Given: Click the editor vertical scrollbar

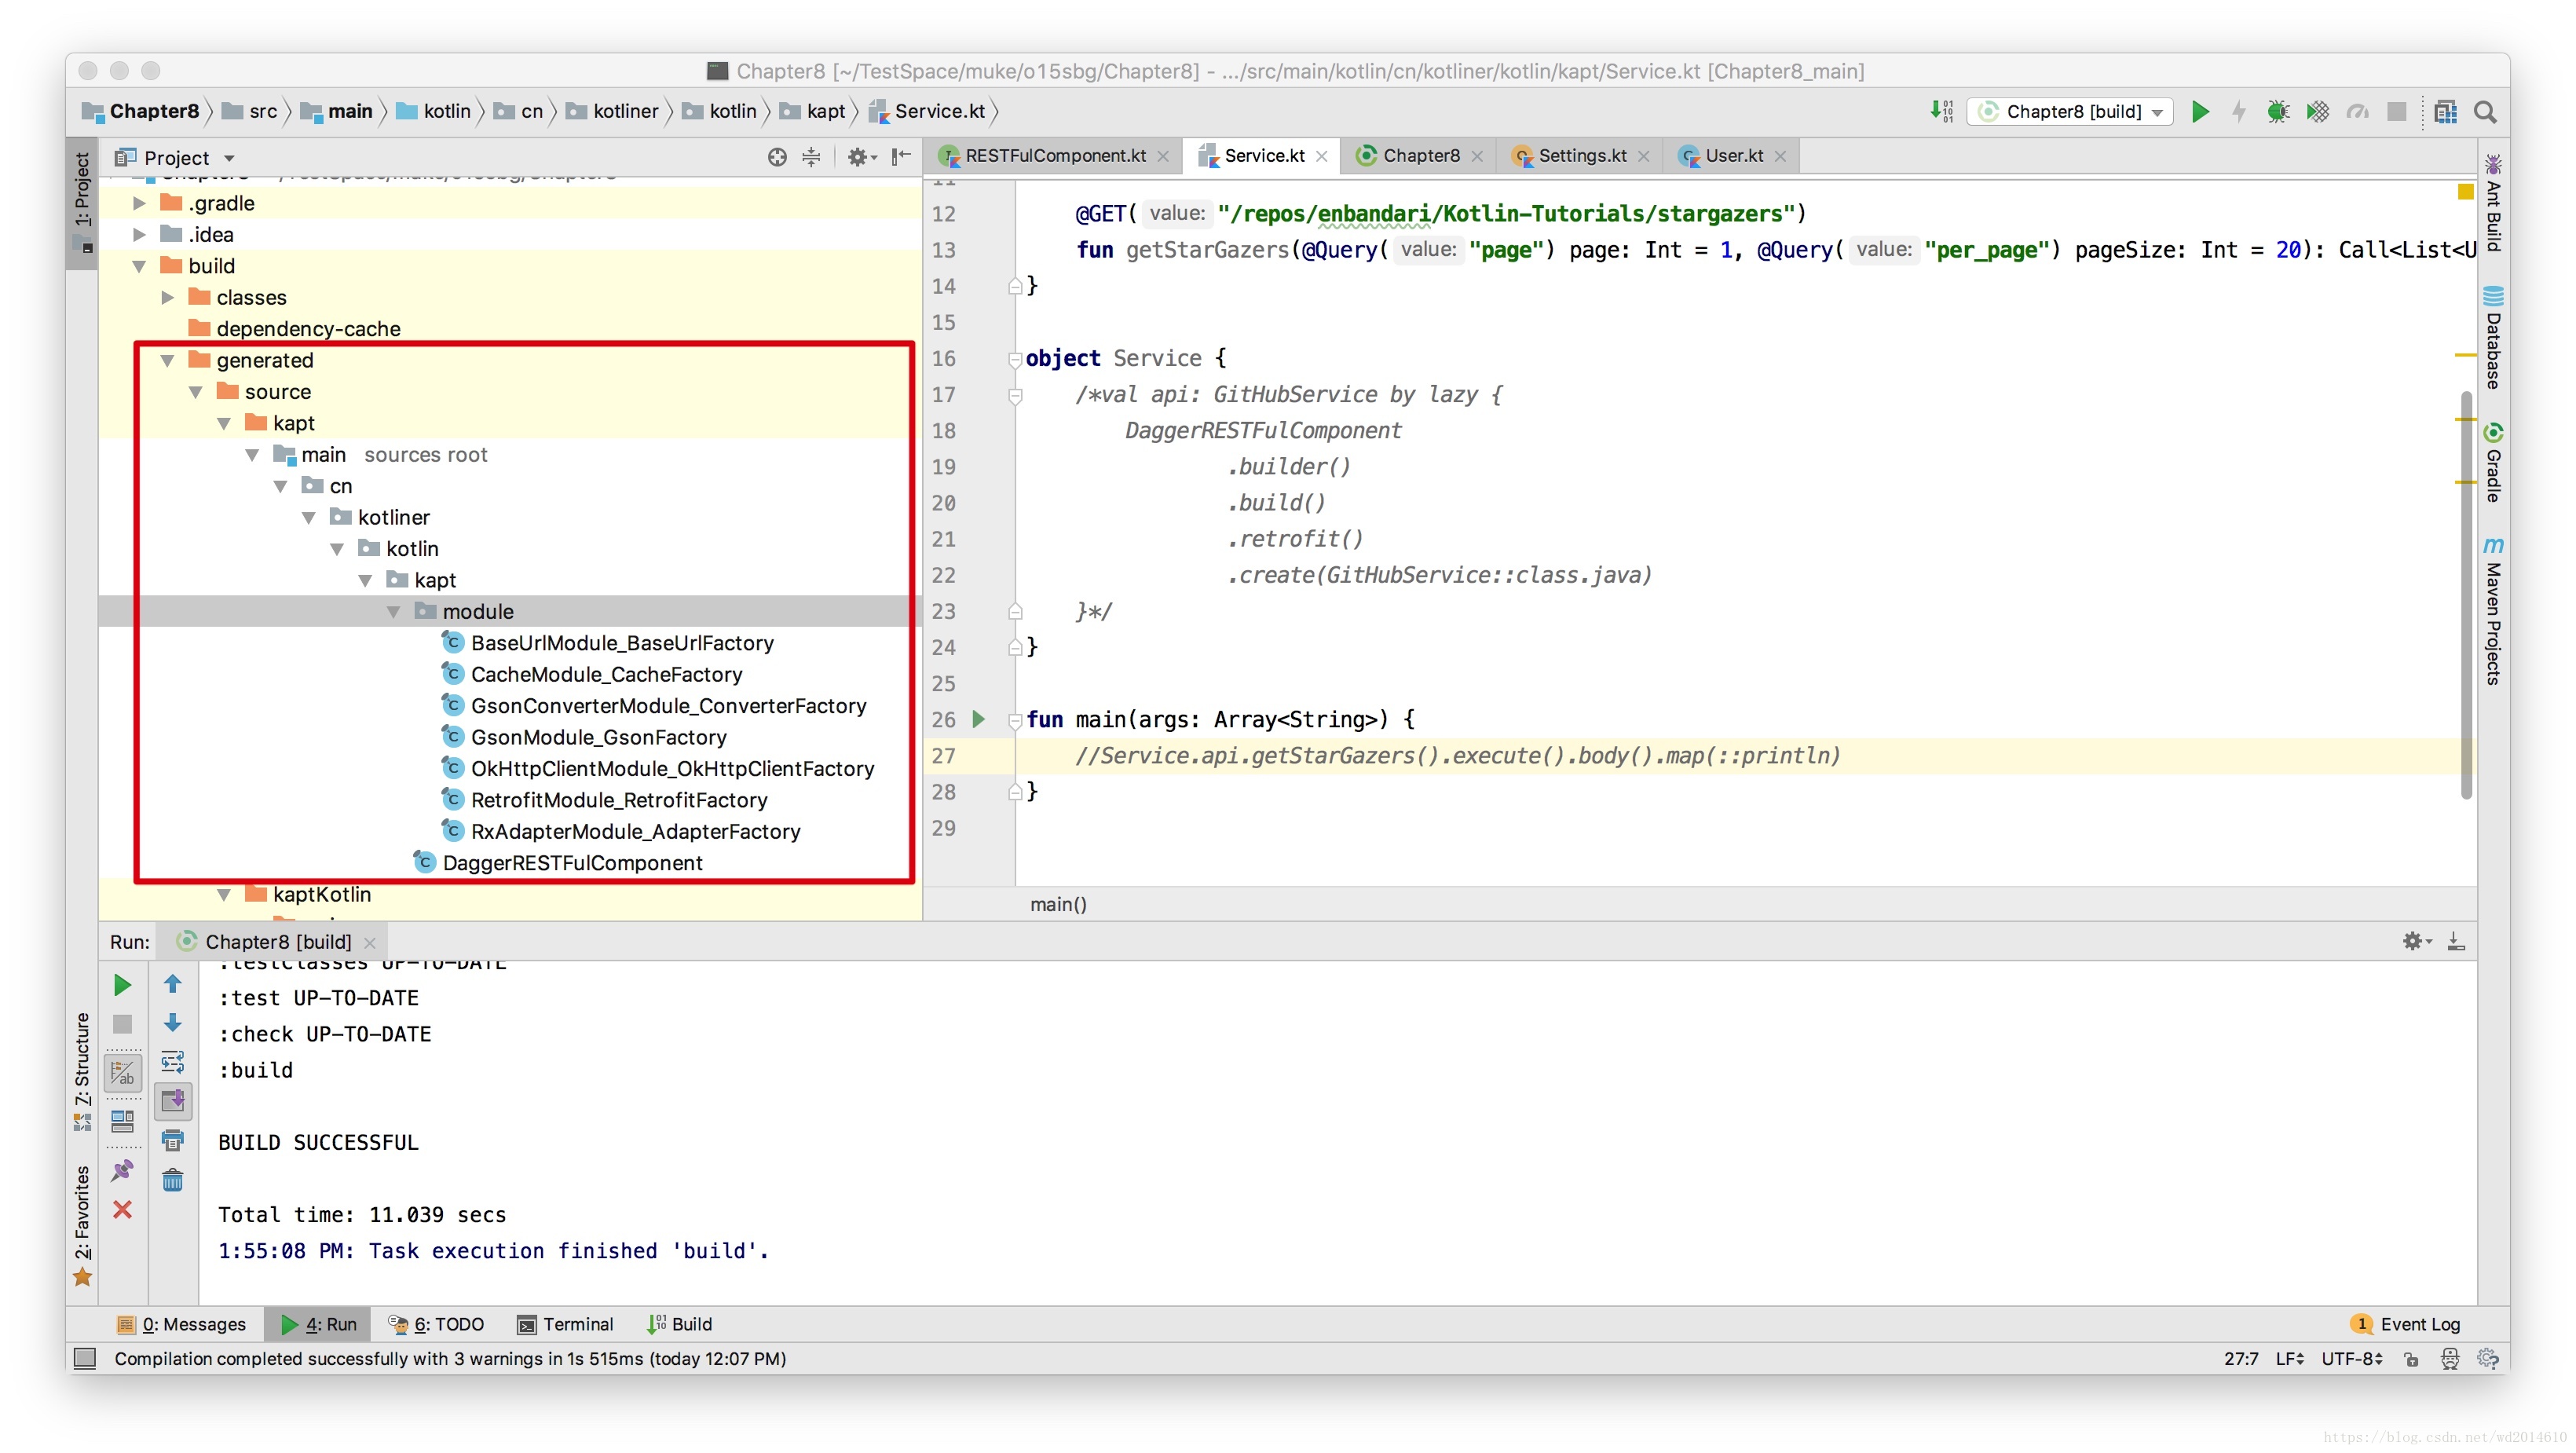Looking at the screenshot, I should 2466,595.
